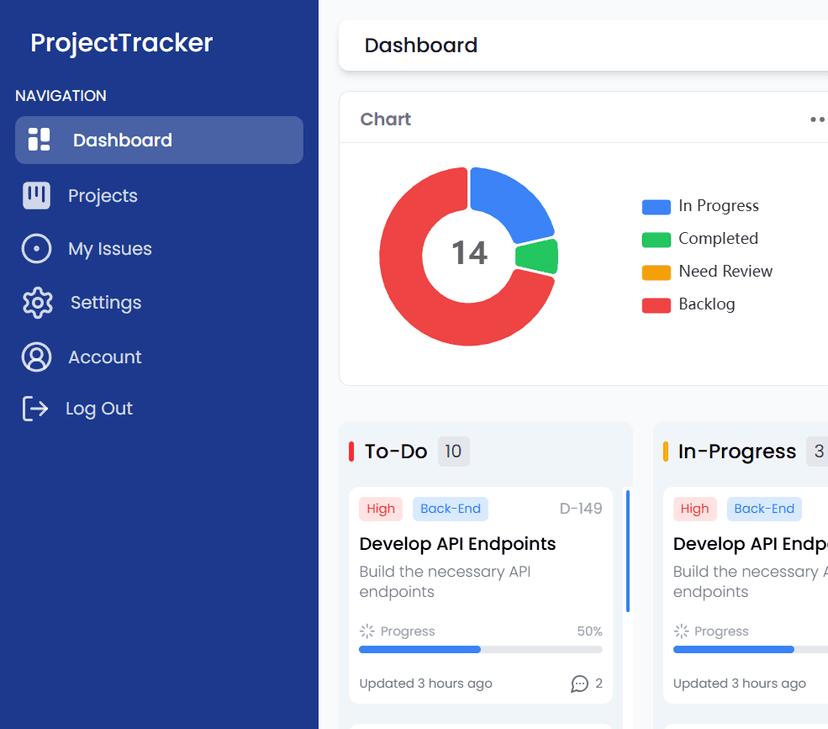The height and width of the screenshot is (729, 828).
Task: Open the Chart options ellipsis menu
Action: pos(817,120)
